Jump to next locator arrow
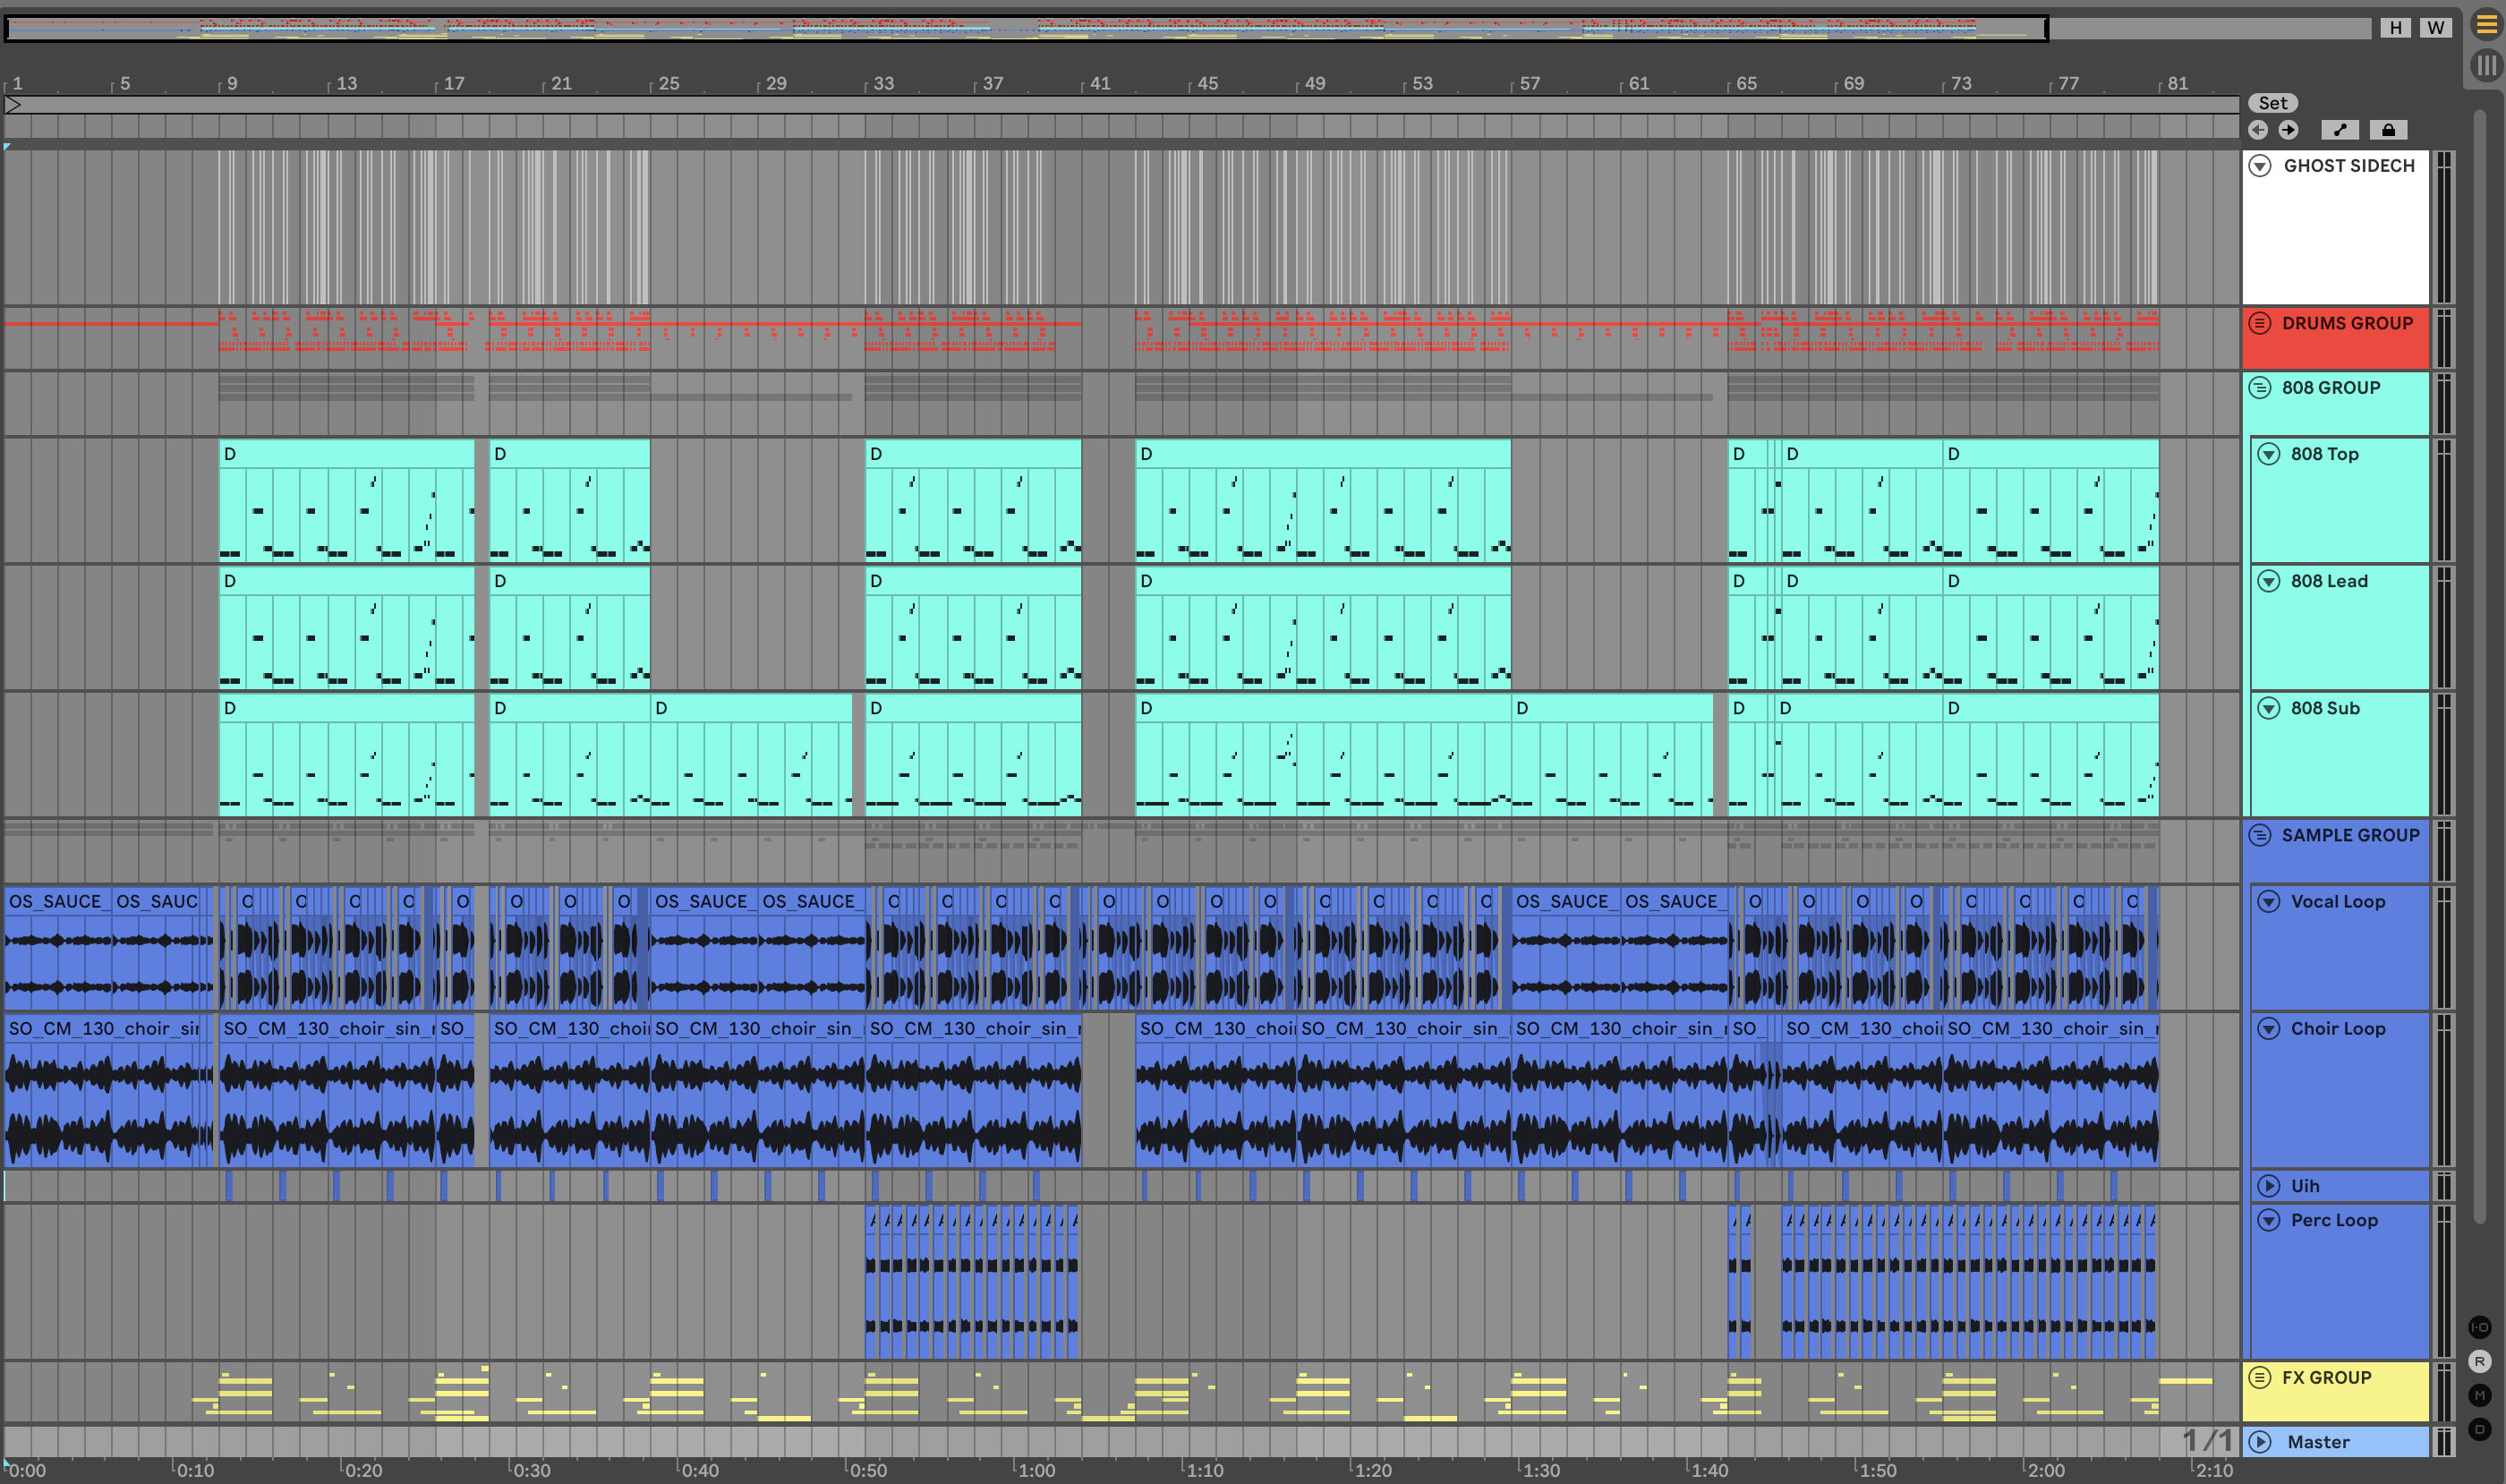The height and width of the screenshot is (1484, 2506). point(2288,130)
